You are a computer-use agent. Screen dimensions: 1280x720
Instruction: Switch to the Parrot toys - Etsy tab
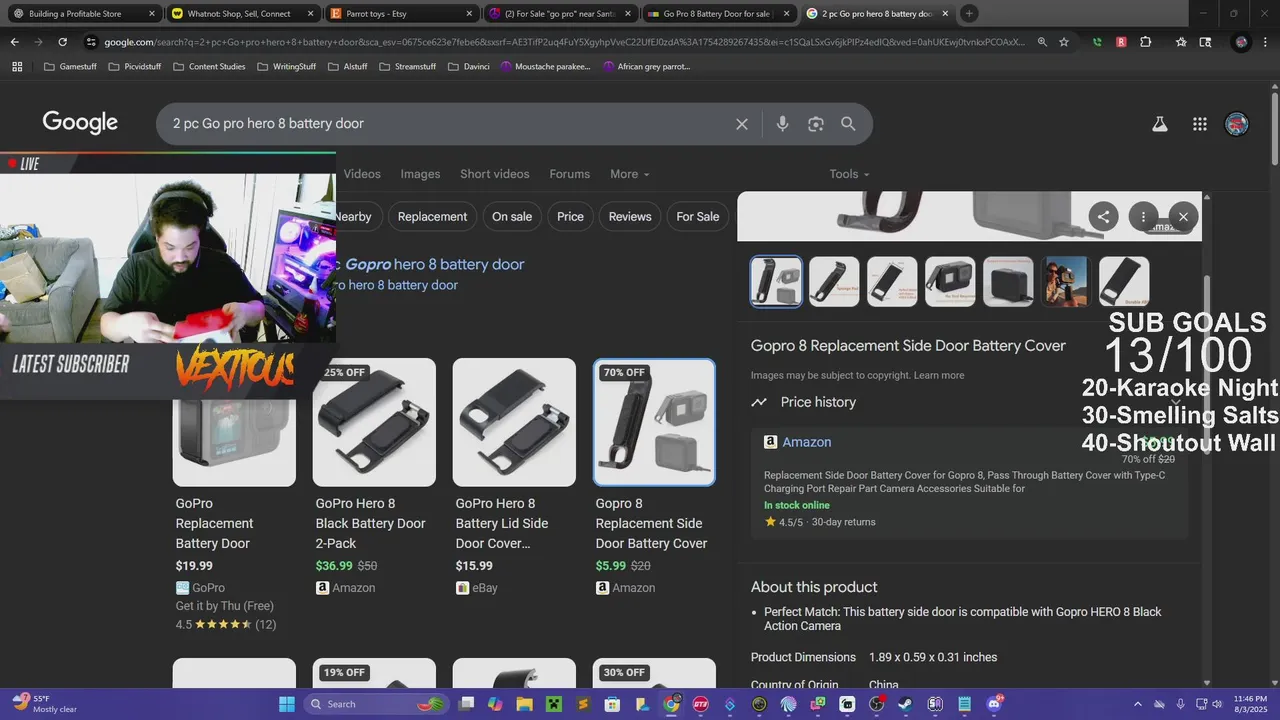(x=400, y=13)
